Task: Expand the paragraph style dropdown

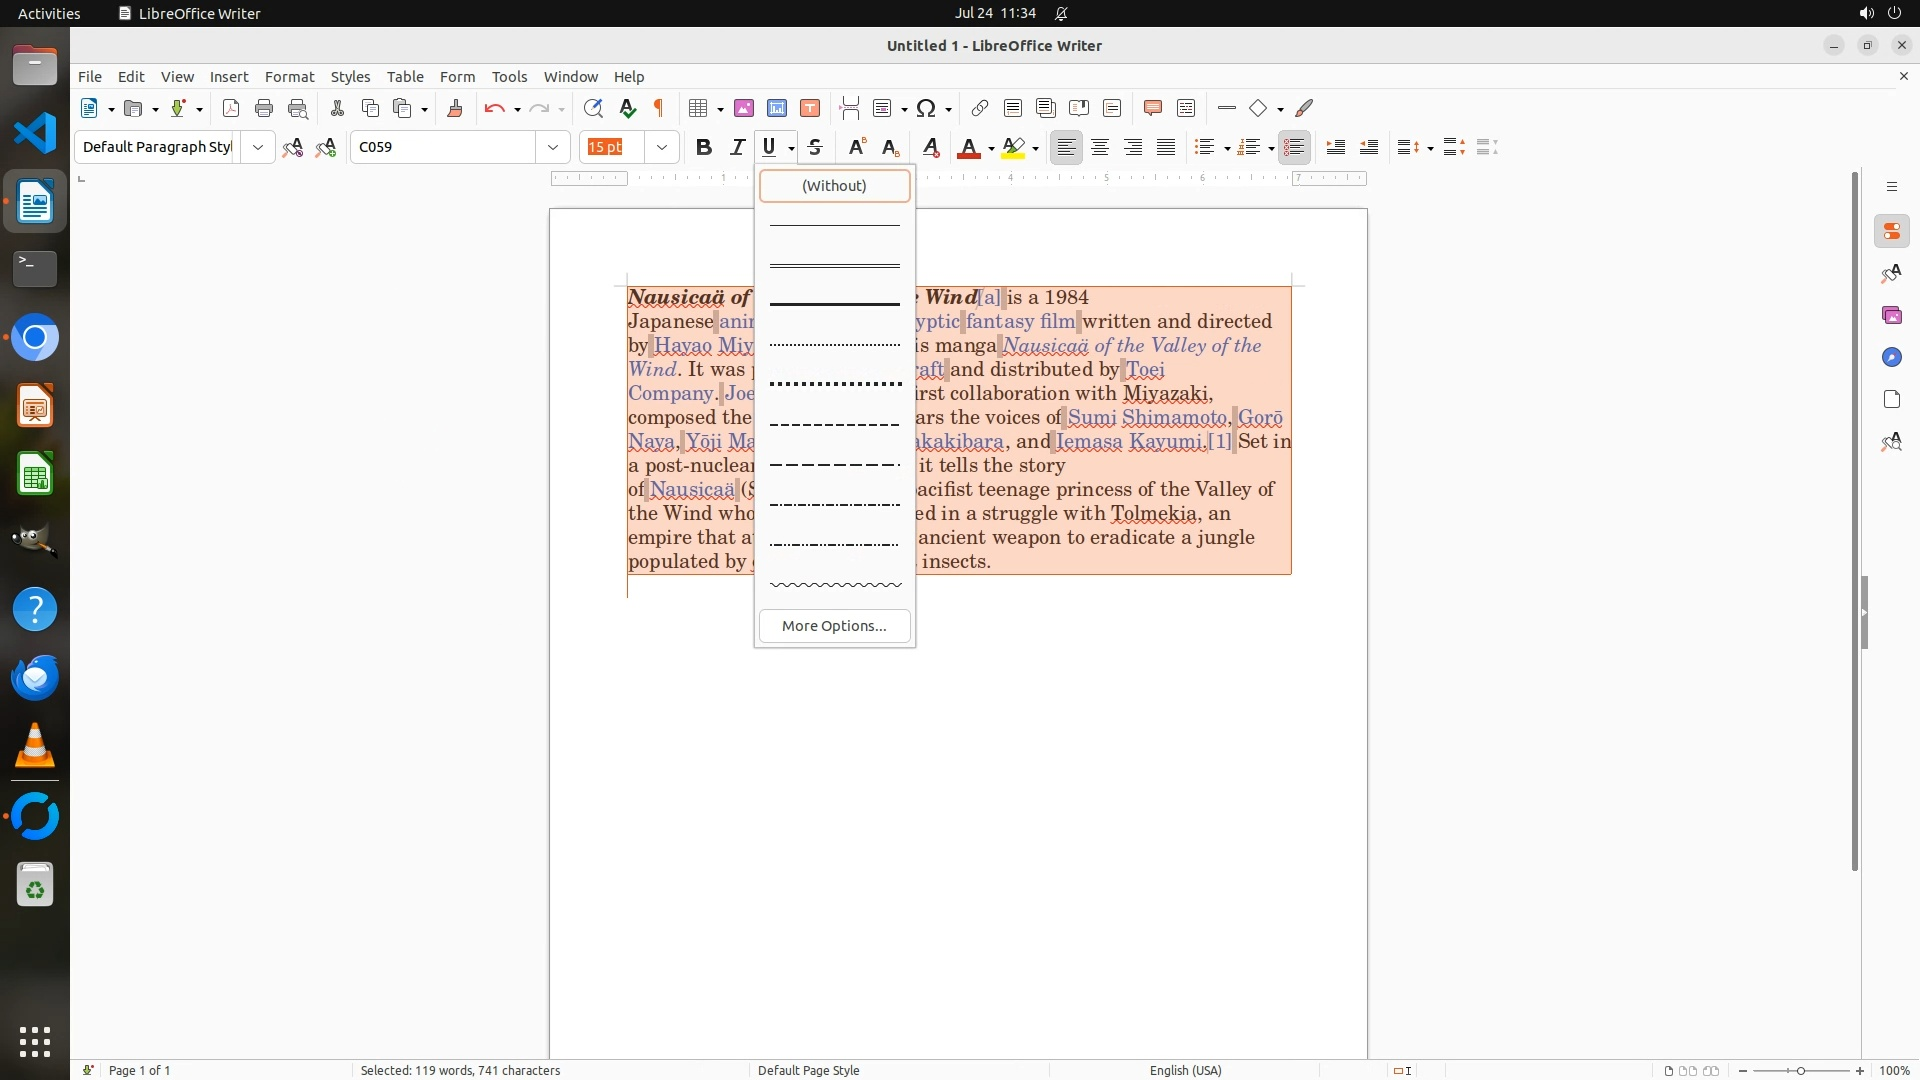Action: tap(258, 147)
